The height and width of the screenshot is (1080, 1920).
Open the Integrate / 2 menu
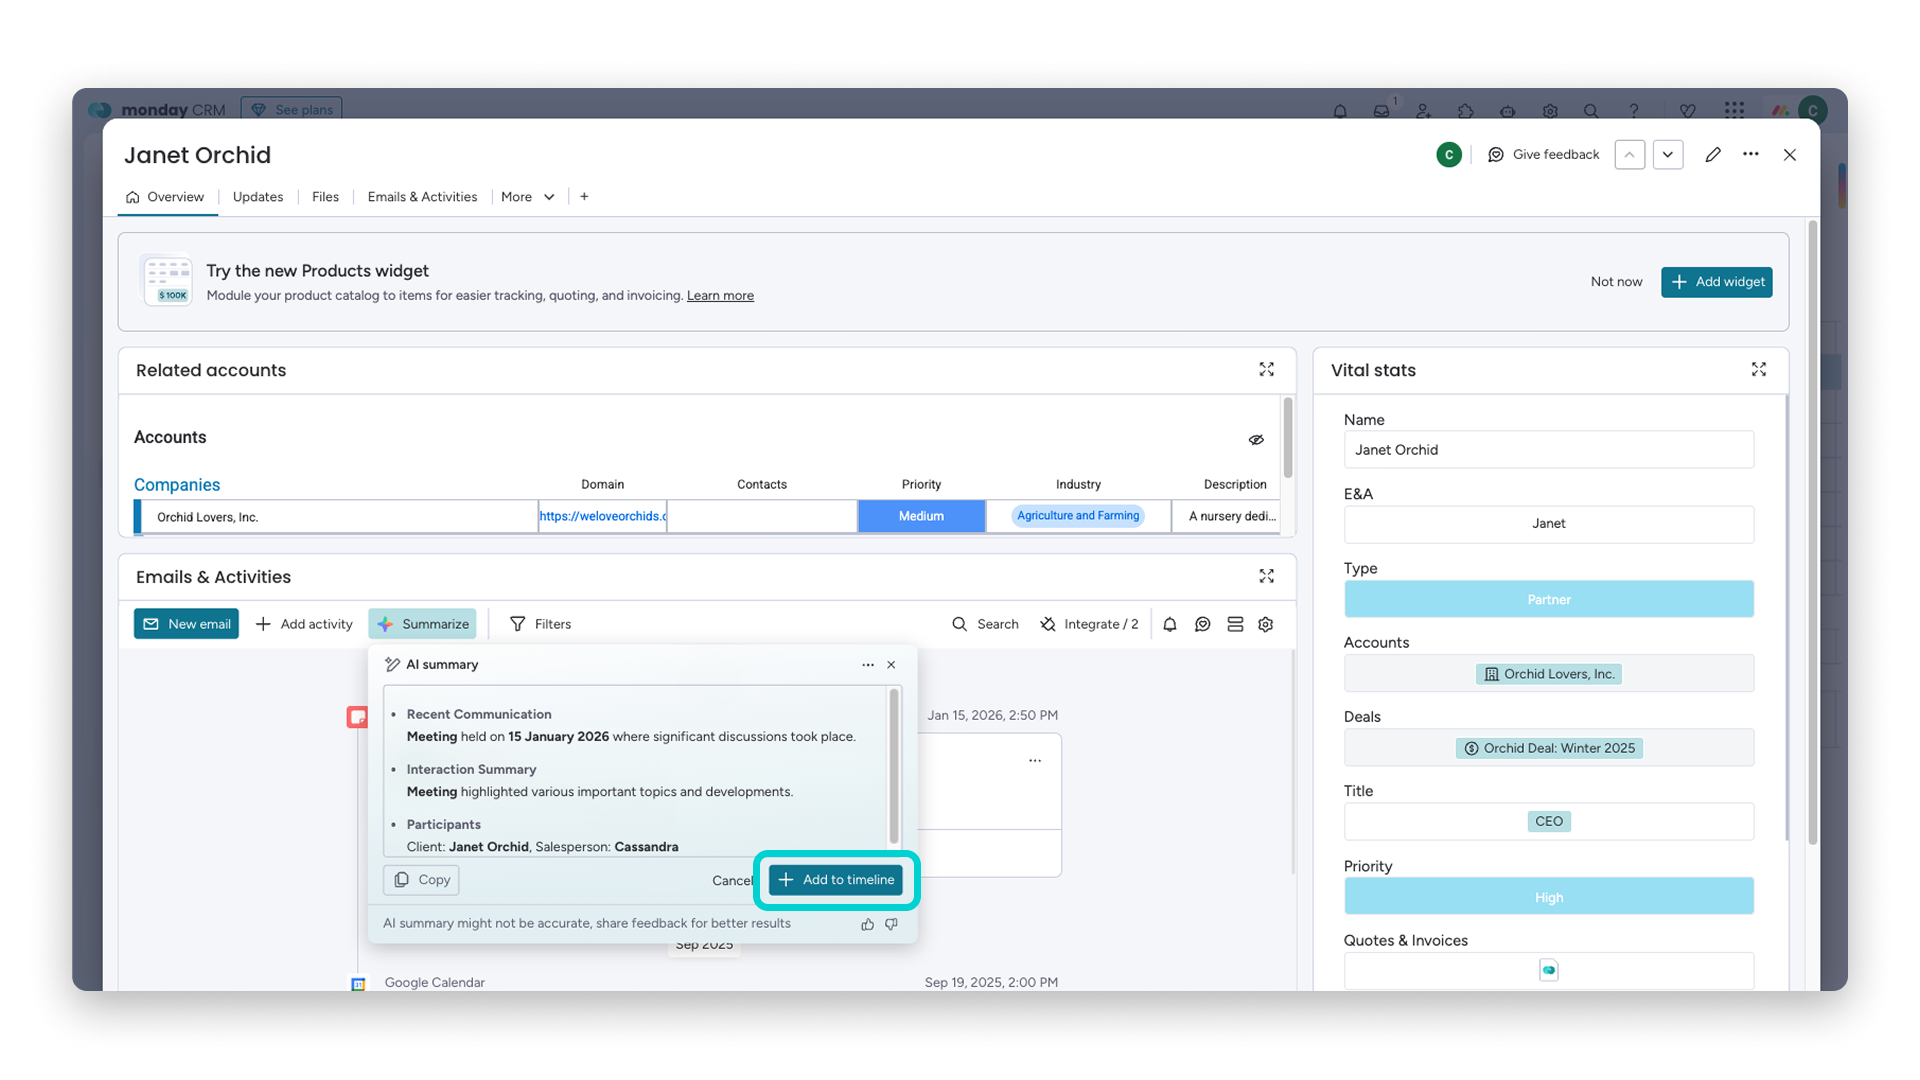[x=1089, y=624]
